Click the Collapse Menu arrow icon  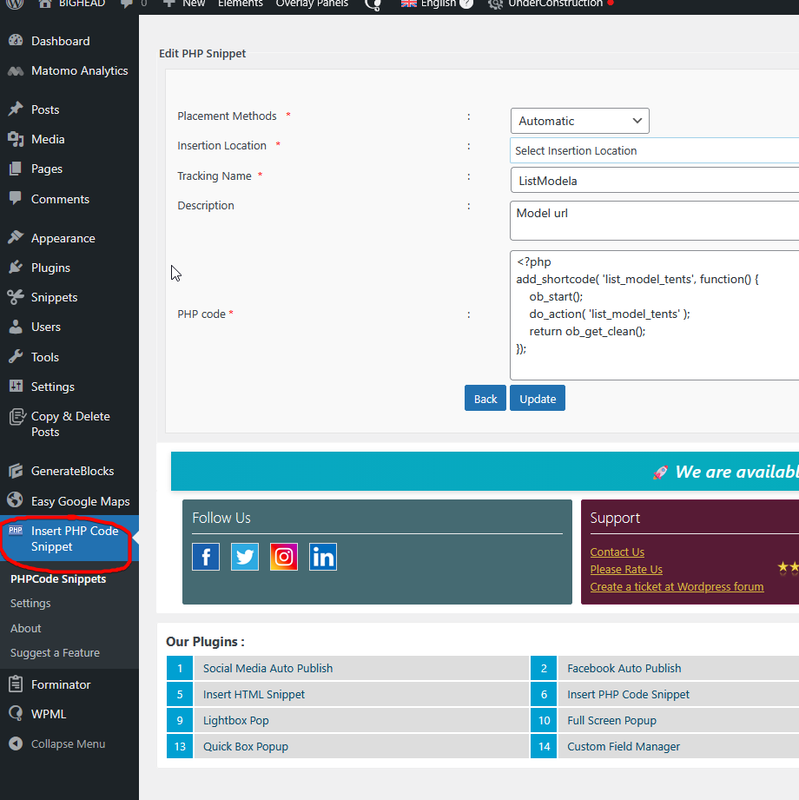[16, 743]
